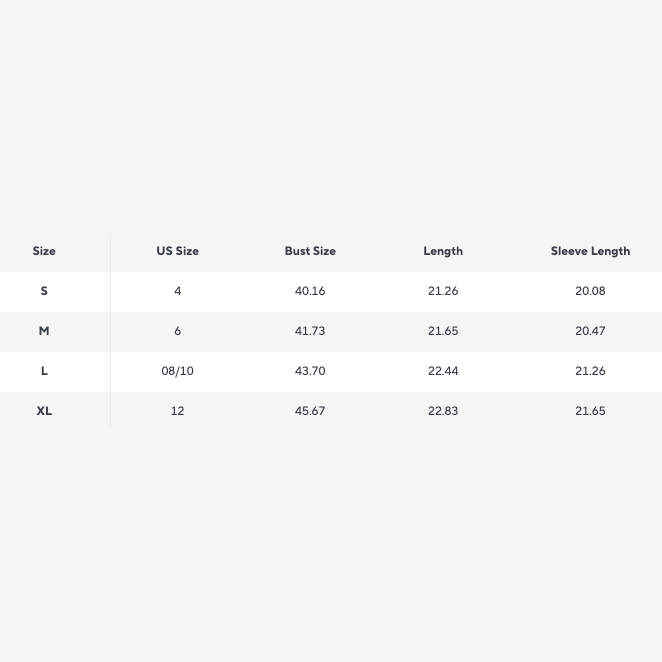Click US size value 12

[177, 411]
